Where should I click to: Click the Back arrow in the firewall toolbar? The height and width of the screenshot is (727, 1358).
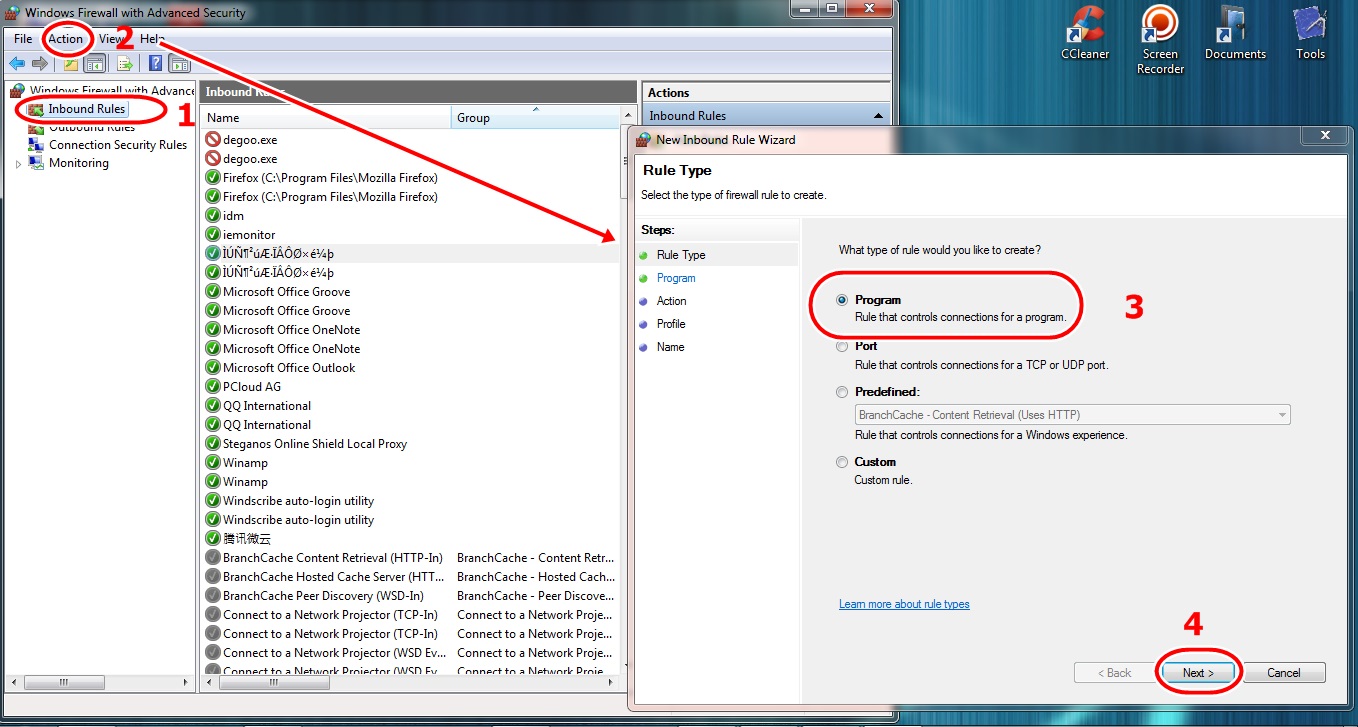tap(17, 64)
